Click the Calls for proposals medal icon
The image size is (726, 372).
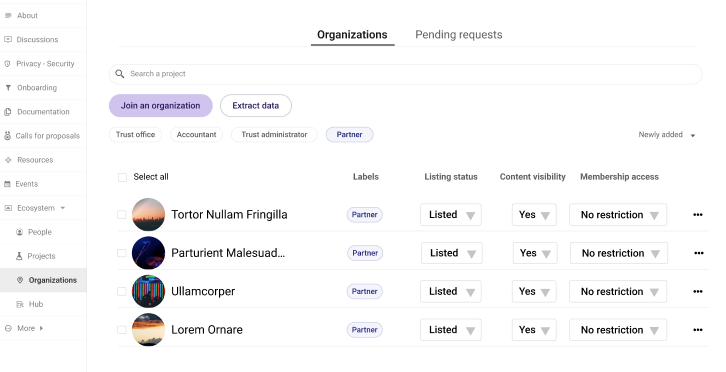pyautogui.click(x=7, y=136)
